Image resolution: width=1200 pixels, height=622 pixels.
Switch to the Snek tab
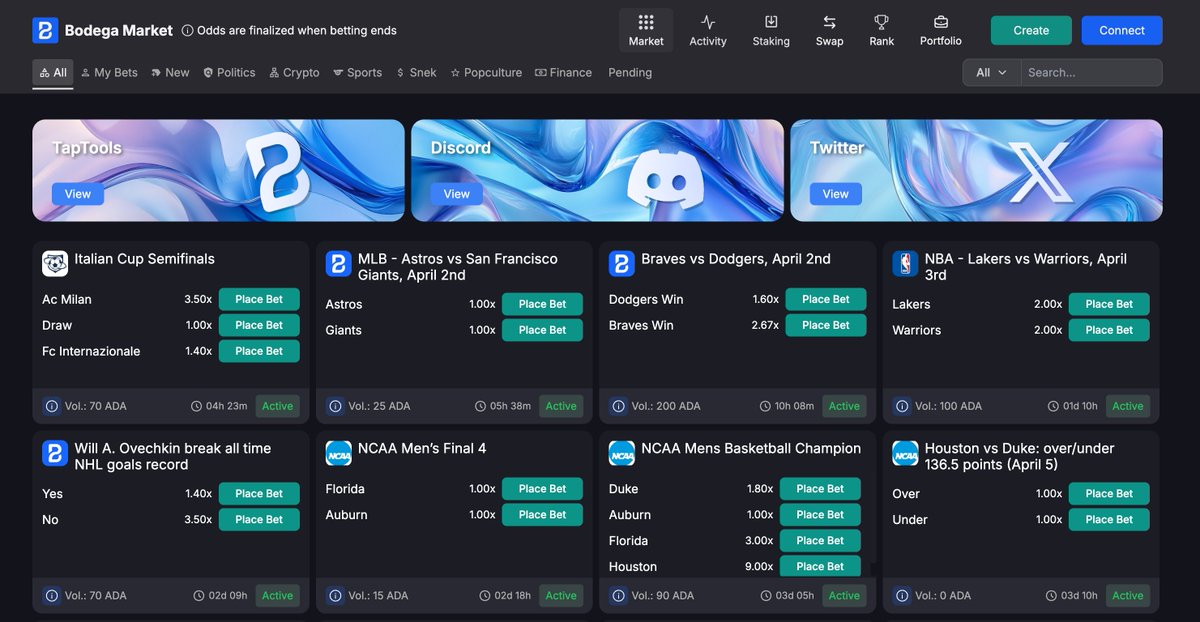pos(416,73)
